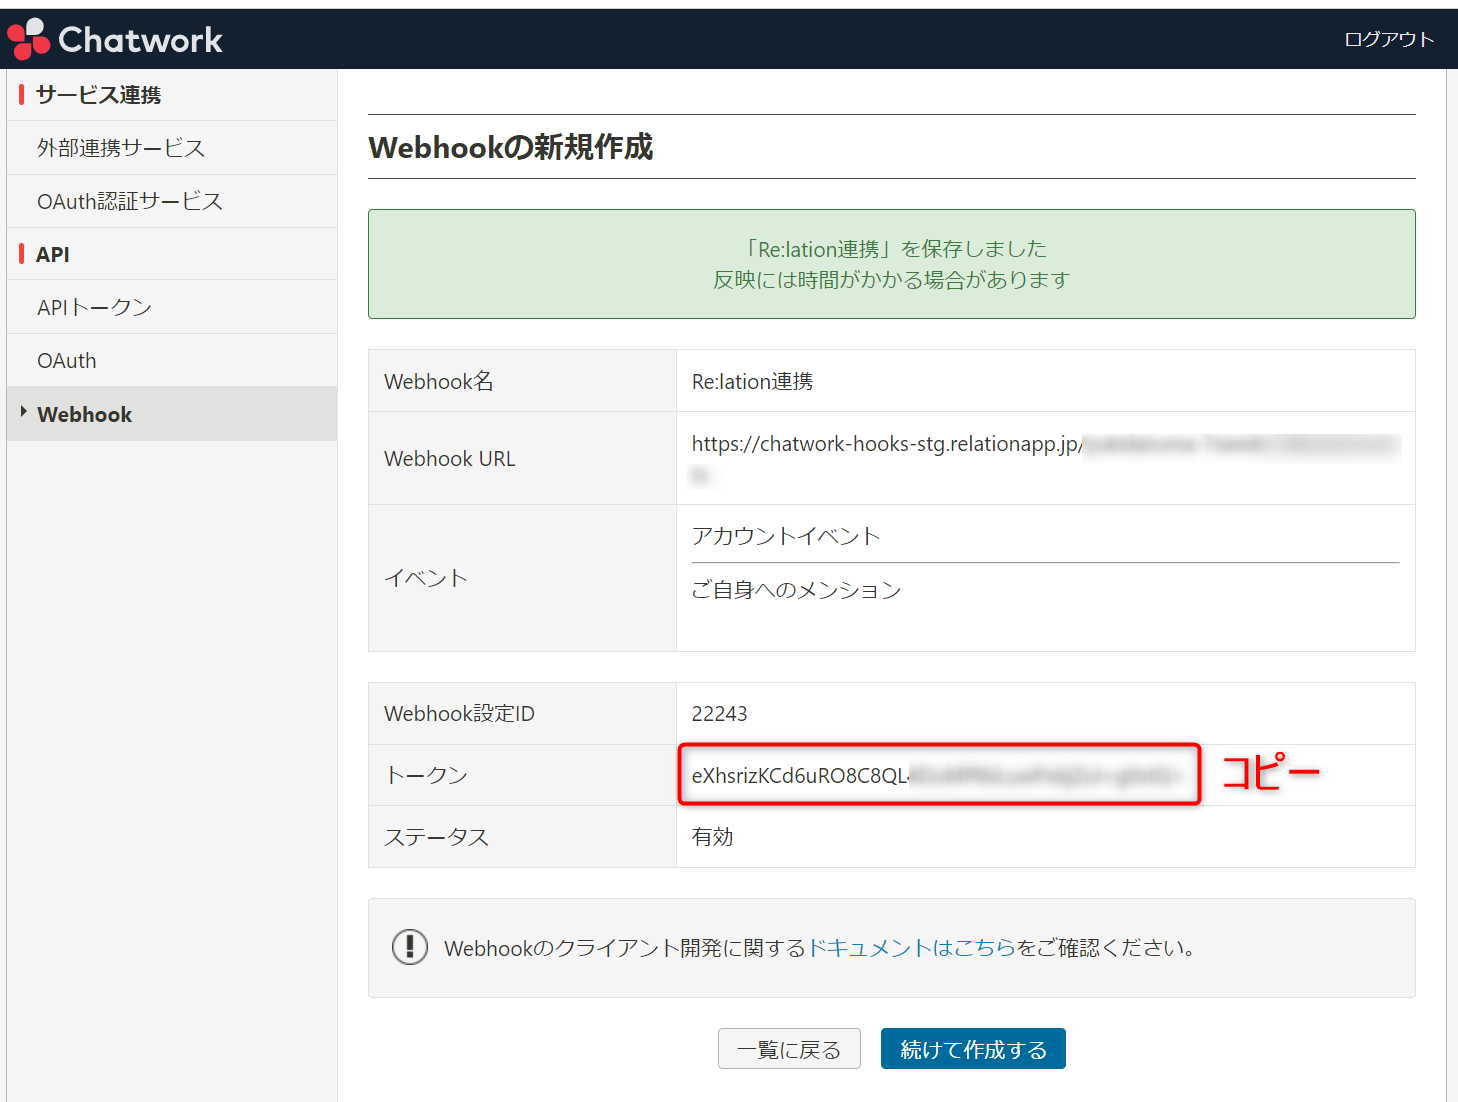Click the Chatwork logo icon
This screenshot has height=1102, width=1458.
point(28,39)
